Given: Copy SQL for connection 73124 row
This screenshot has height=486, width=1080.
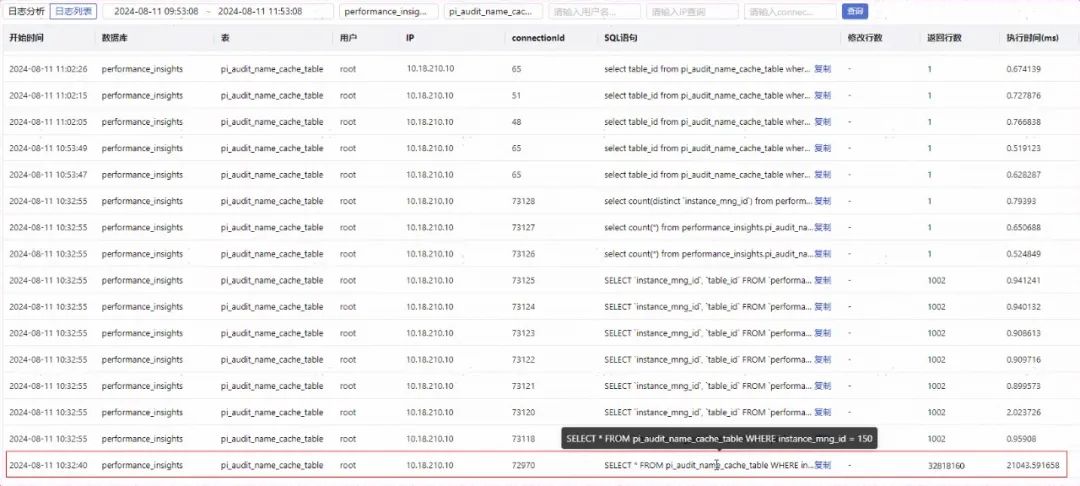Looking at the screenshot, I should coord(822,306).
